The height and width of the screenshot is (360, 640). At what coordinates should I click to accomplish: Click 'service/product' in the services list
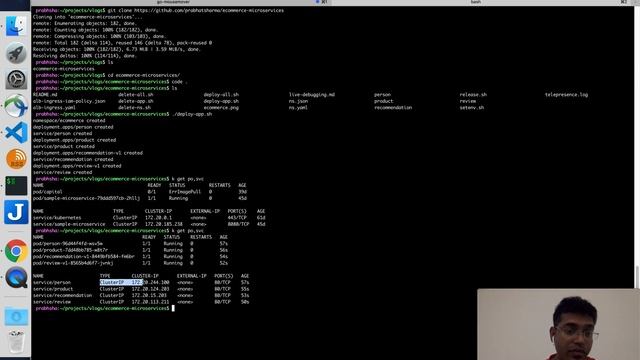(53, 289)
